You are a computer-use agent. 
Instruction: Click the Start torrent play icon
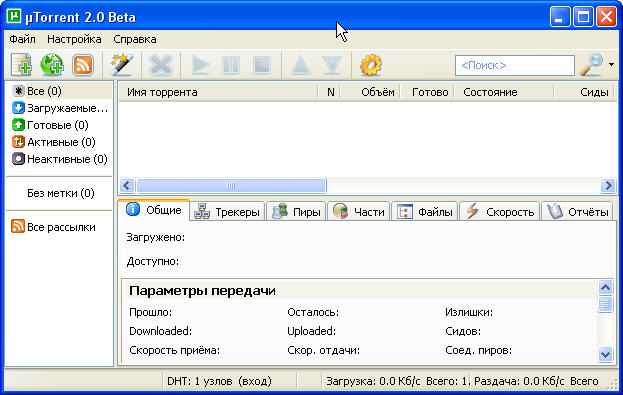(x=201, y=65)
